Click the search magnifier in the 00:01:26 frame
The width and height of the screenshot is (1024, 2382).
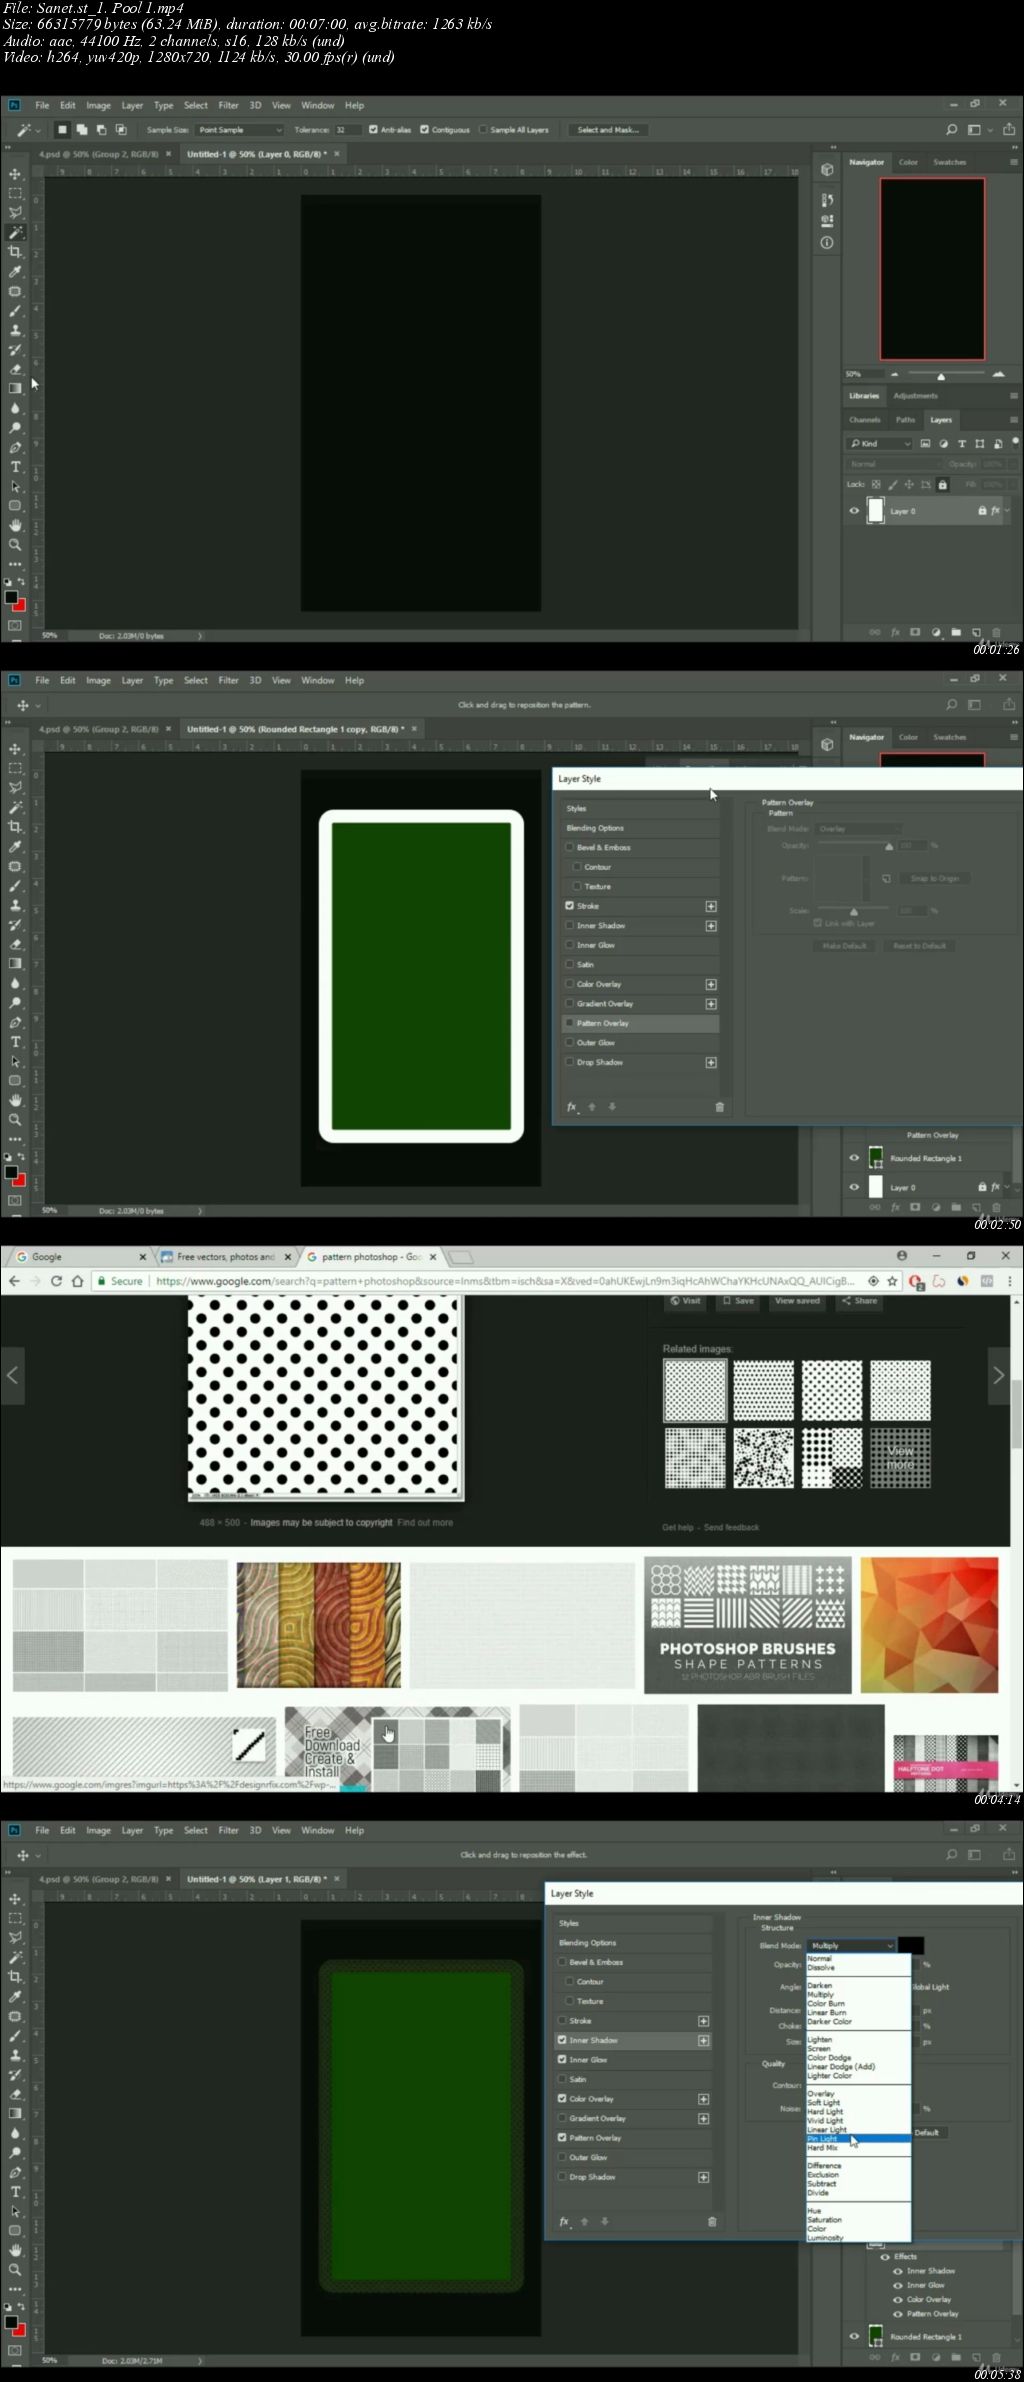pos(951,130)
